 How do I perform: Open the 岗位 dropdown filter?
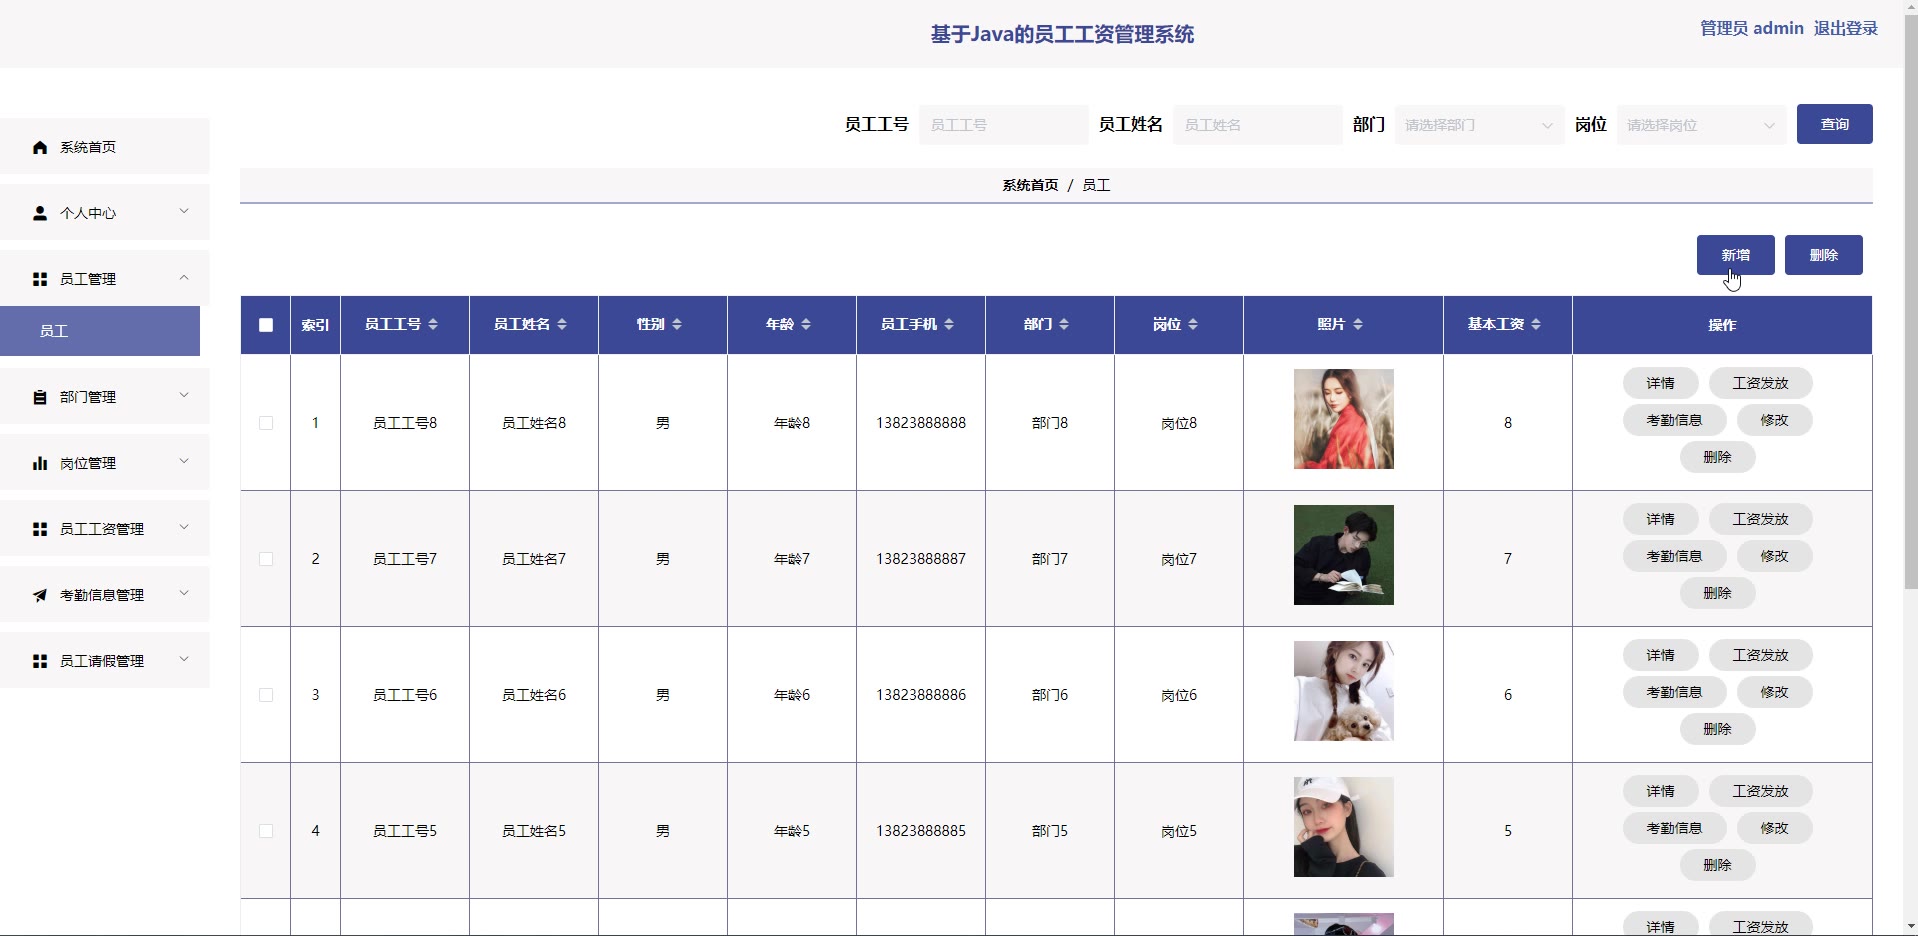coord(1701,125)
